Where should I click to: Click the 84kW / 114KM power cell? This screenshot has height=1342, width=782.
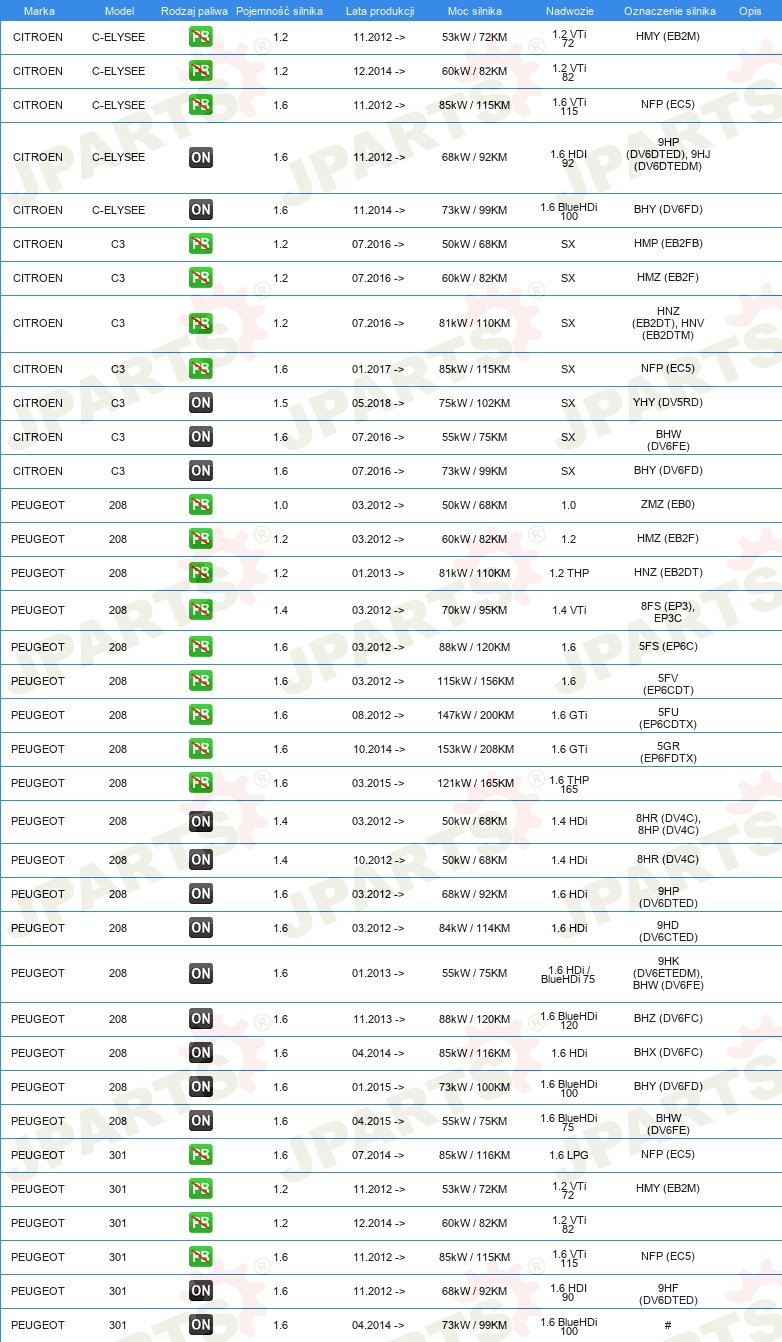[475, 928]
